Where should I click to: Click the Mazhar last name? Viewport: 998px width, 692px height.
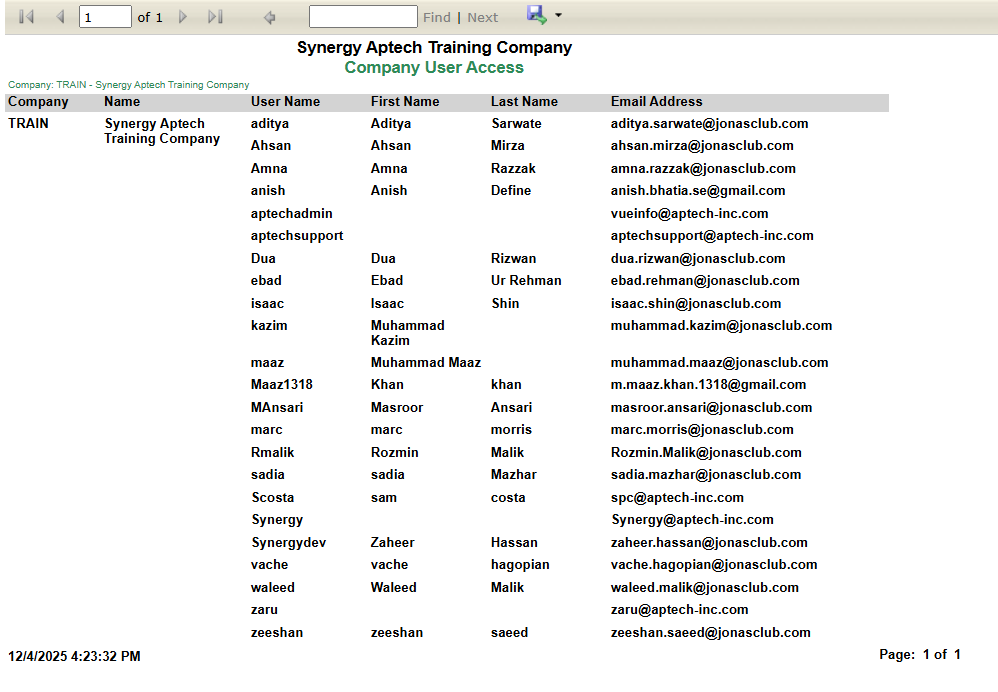pos(514,475)
